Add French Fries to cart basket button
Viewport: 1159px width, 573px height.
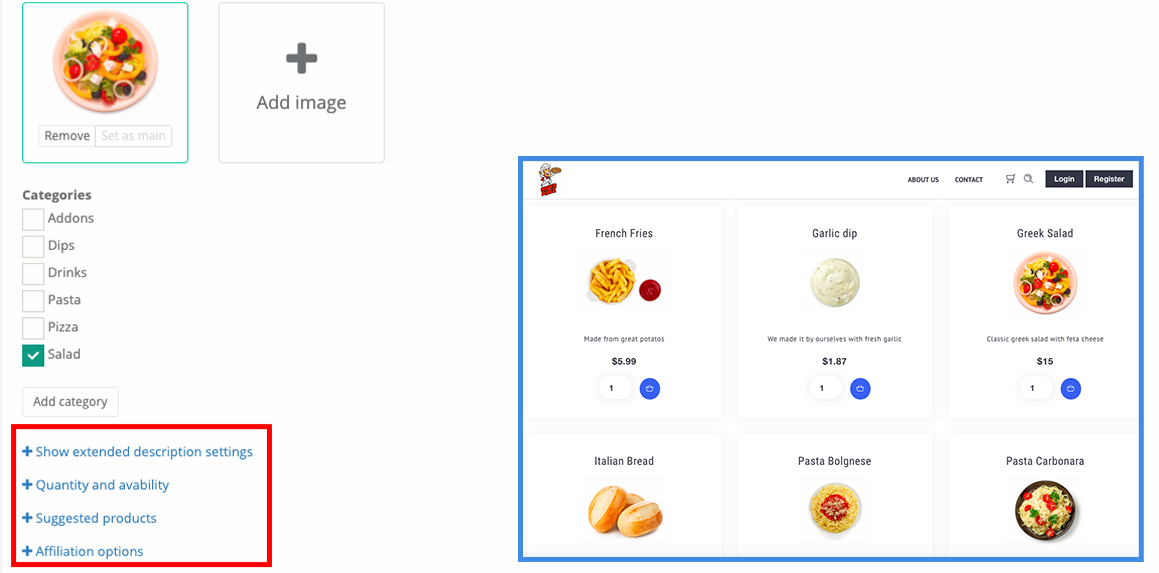tap(650, 388)
